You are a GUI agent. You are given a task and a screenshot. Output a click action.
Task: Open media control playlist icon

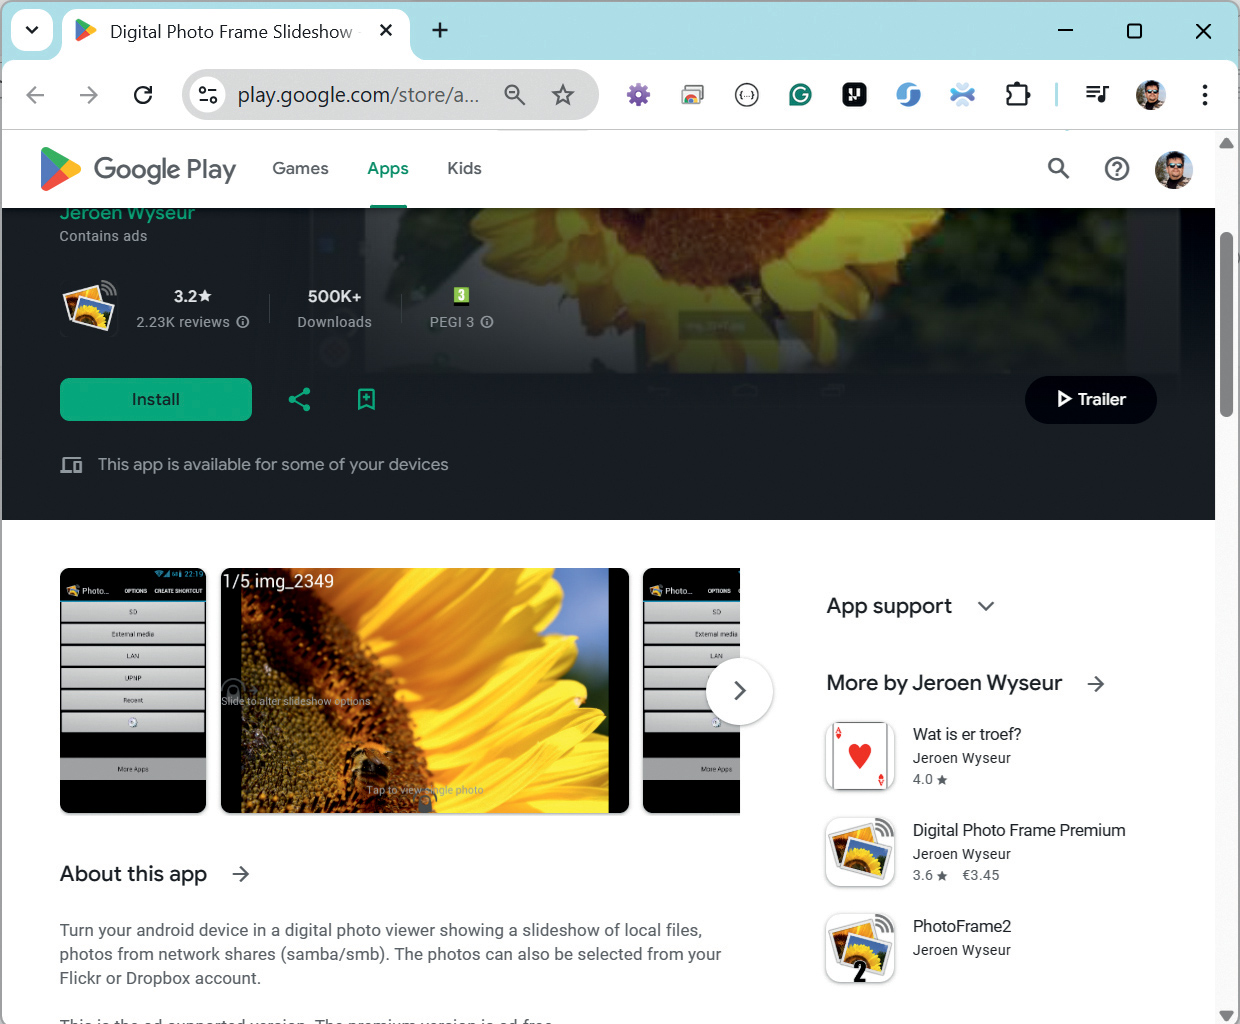(1097, 95)
